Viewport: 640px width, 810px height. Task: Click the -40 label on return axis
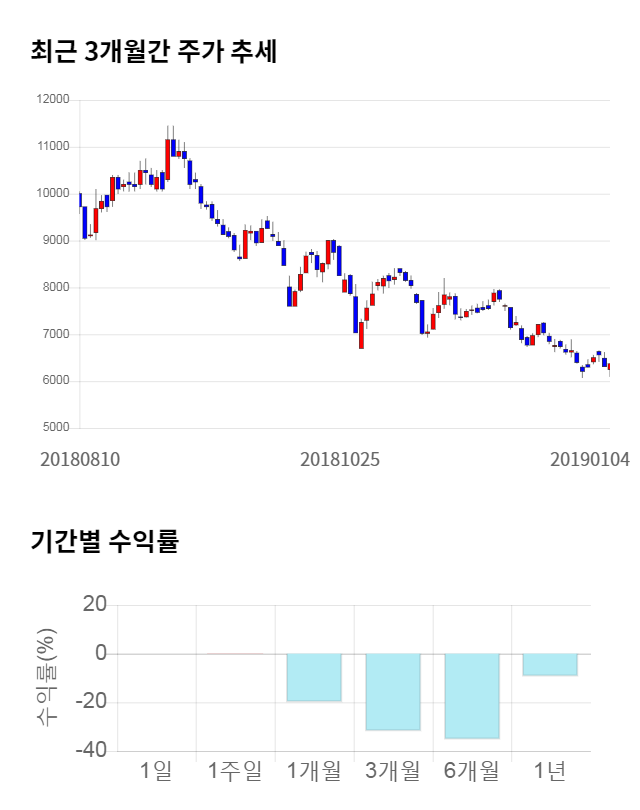click(94, 751)
